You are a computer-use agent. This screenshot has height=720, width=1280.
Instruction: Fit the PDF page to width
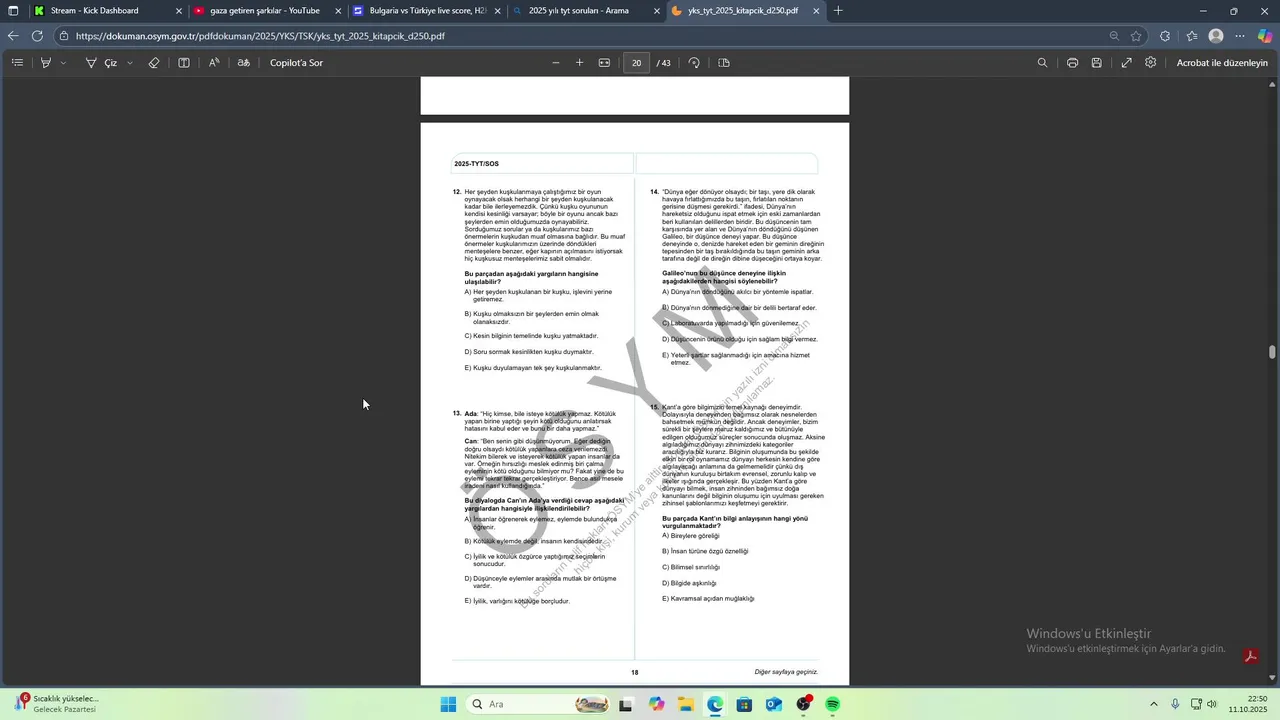604,63
